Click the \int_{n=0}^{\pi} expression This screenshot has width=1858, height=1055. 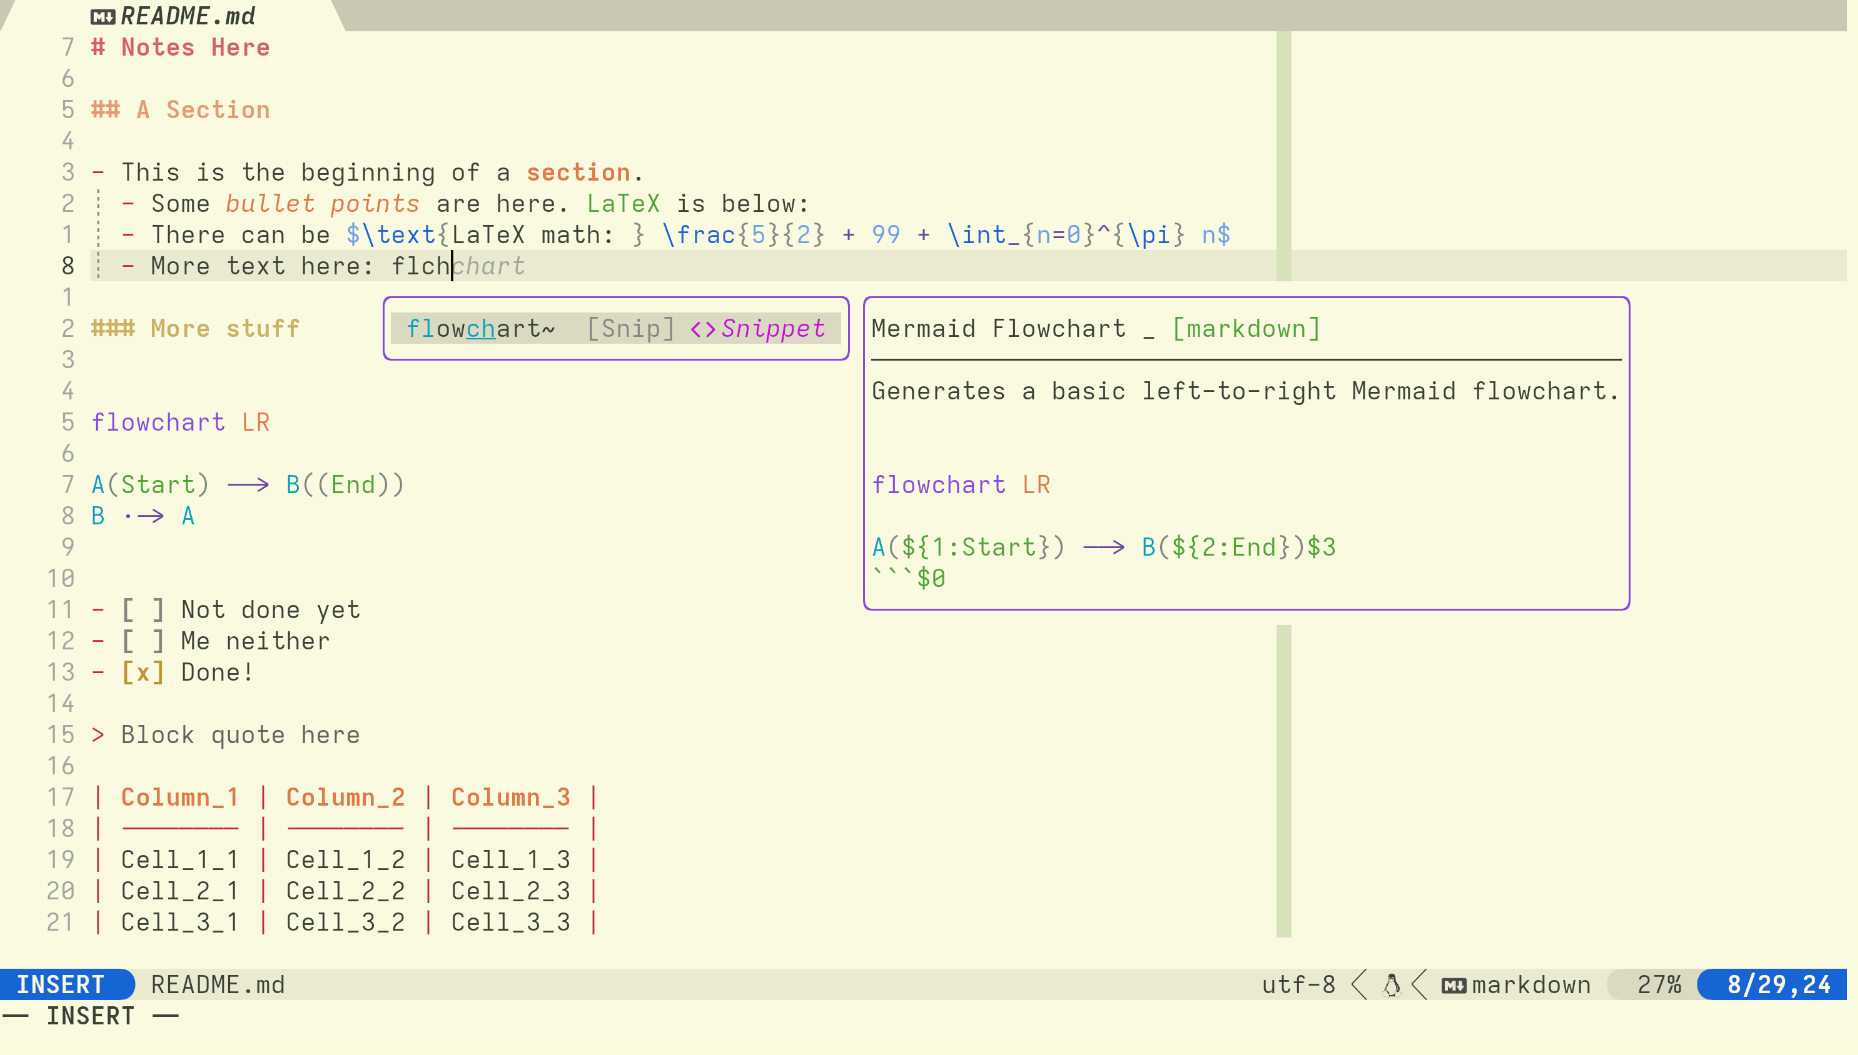pos(1066,235)
